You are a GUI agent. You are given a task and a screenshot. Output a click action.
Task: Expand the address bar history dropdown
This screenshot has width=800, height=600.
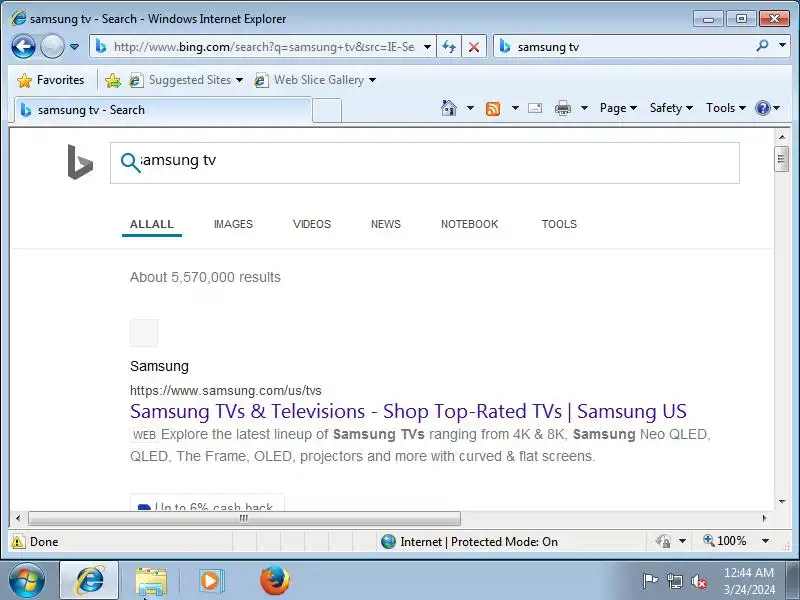pyautogui.click(x=428, y=47)
